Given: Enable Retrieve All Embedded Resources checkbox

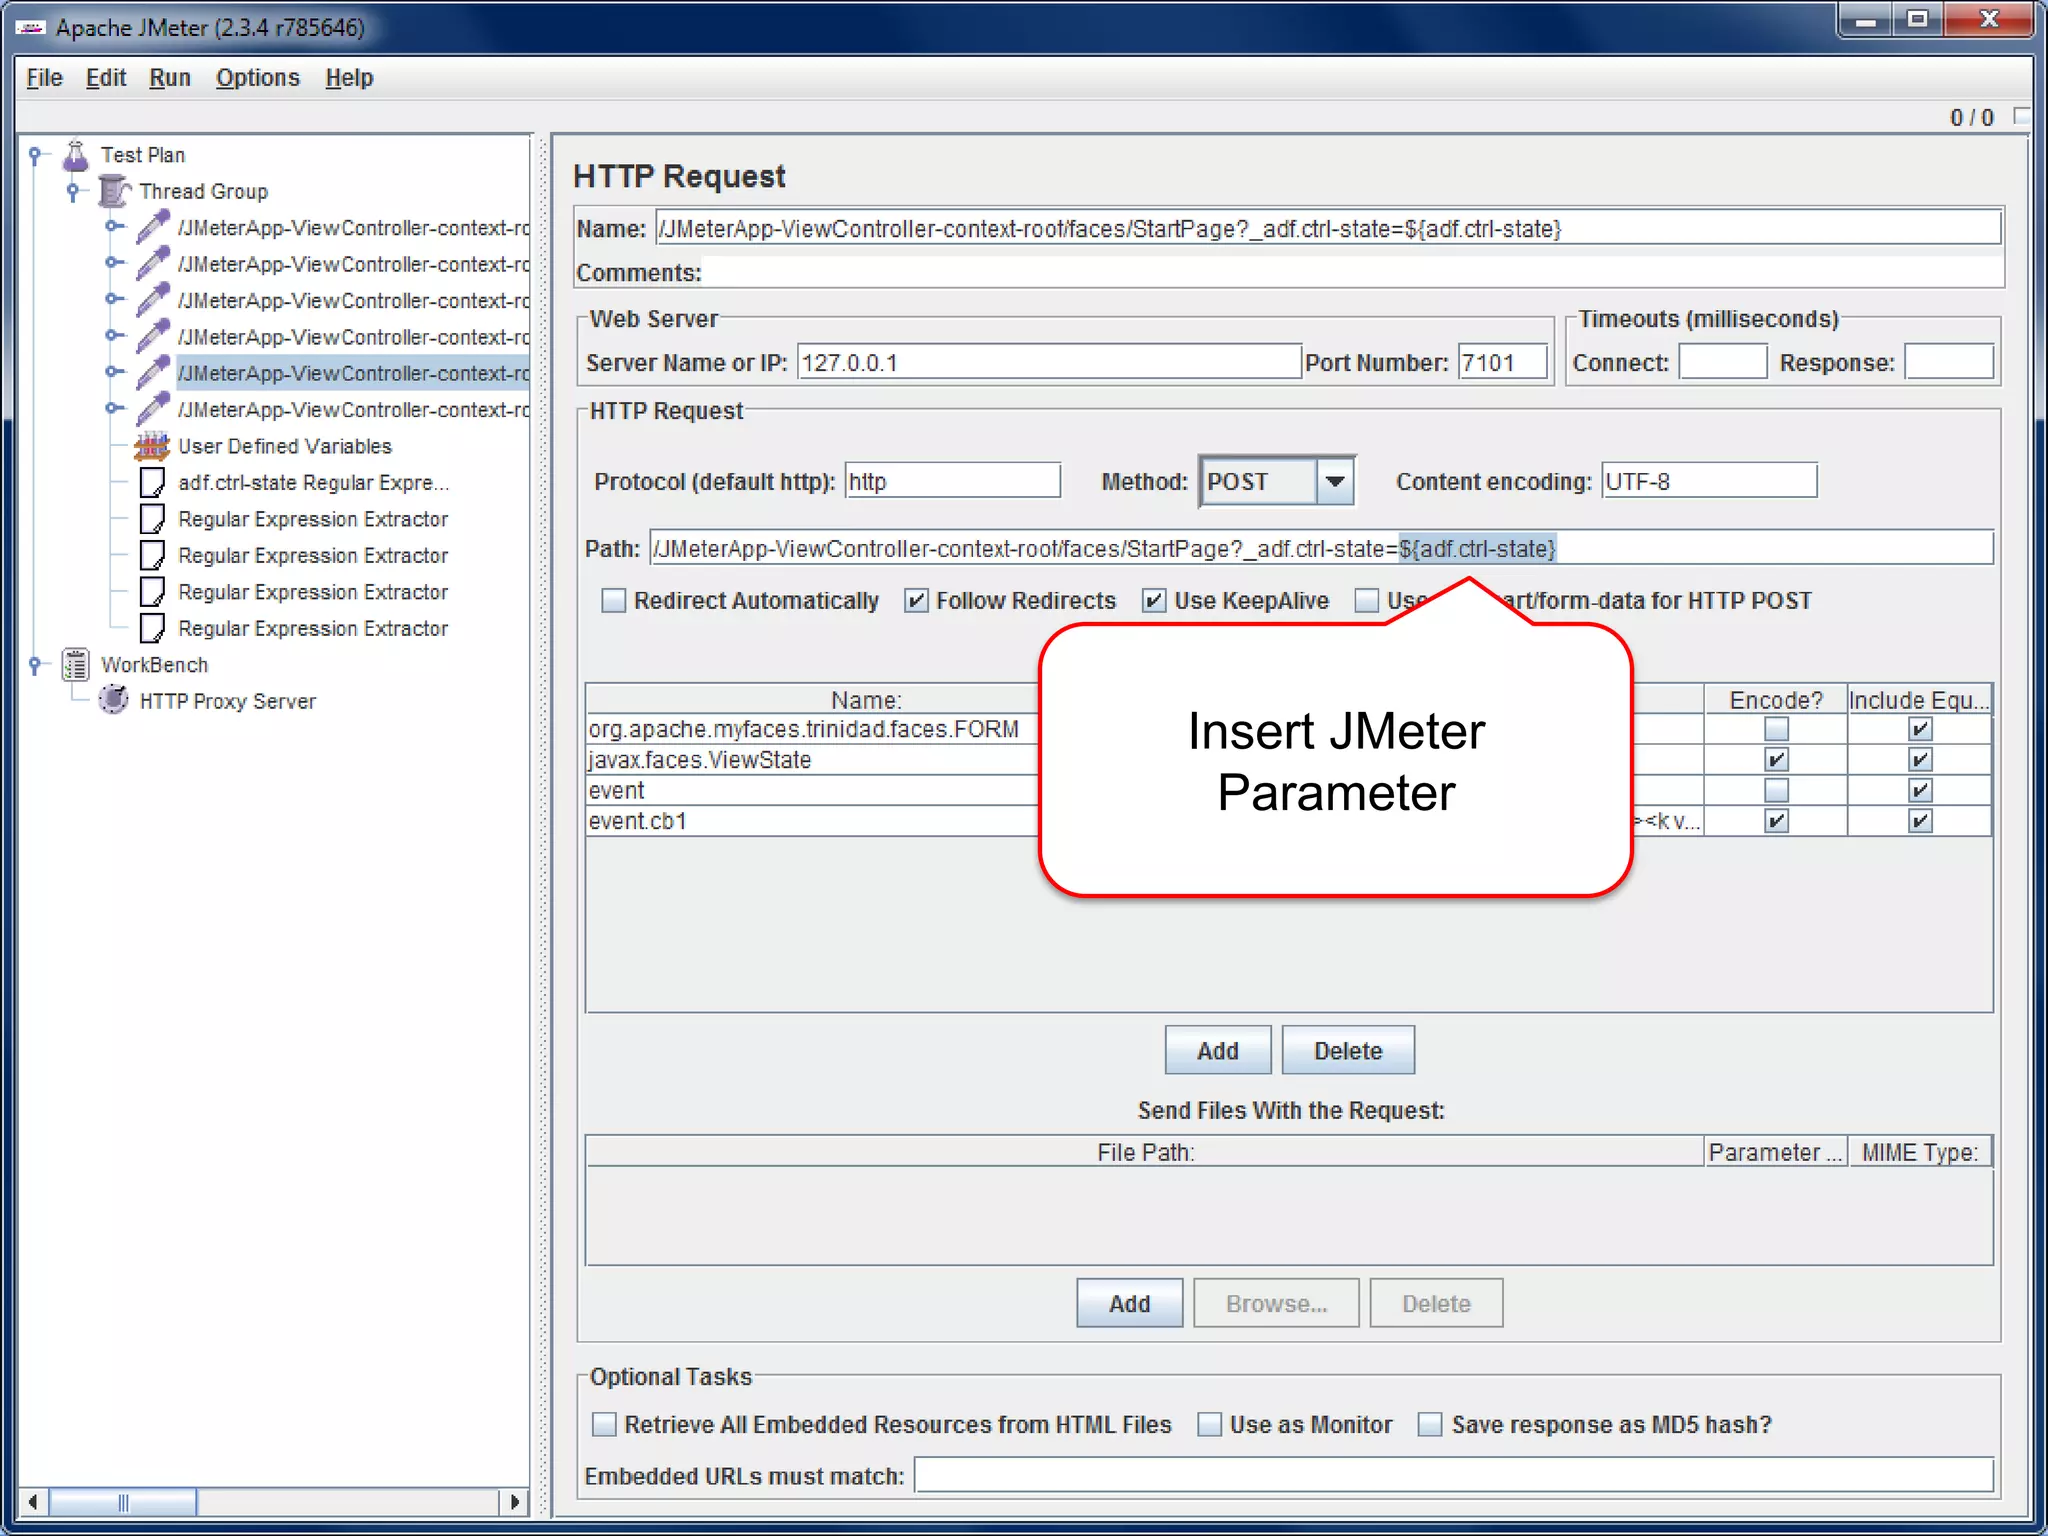Looking at the screenshot, I should 604,1424.
